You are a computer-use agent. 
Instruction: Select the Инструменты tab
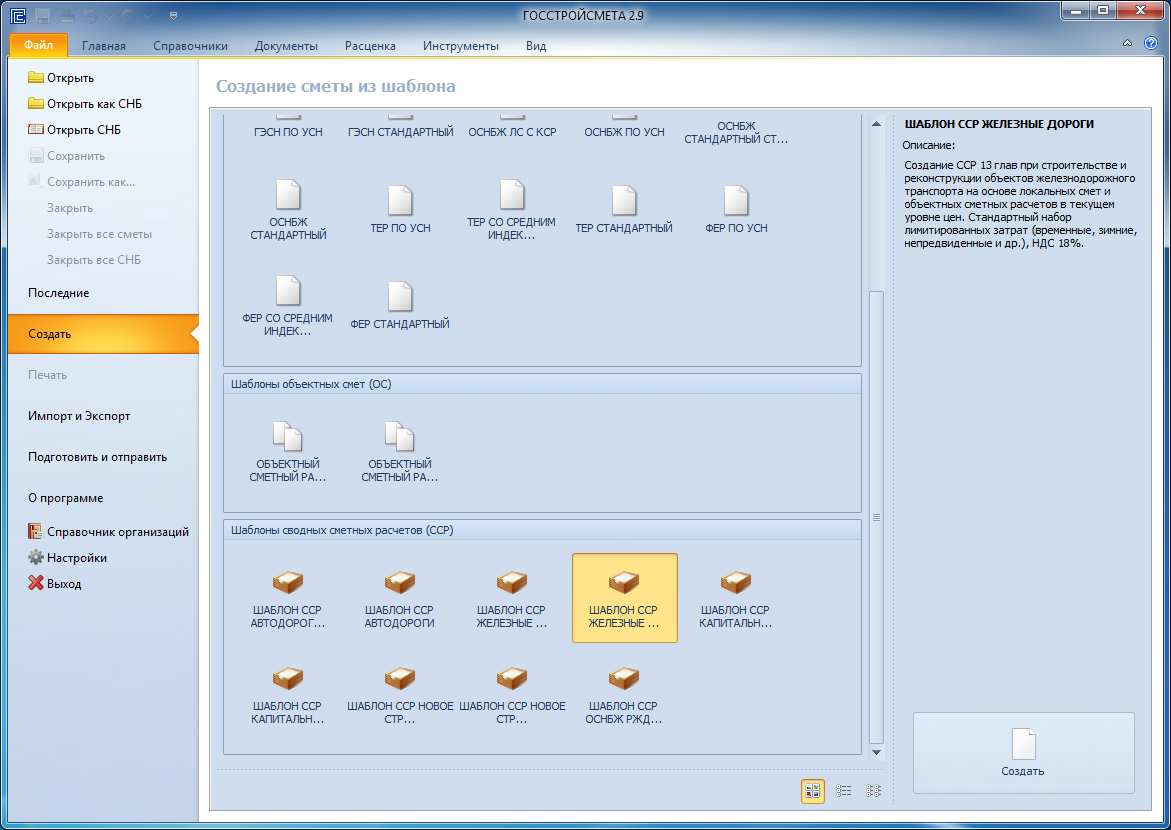click(461, 46)
